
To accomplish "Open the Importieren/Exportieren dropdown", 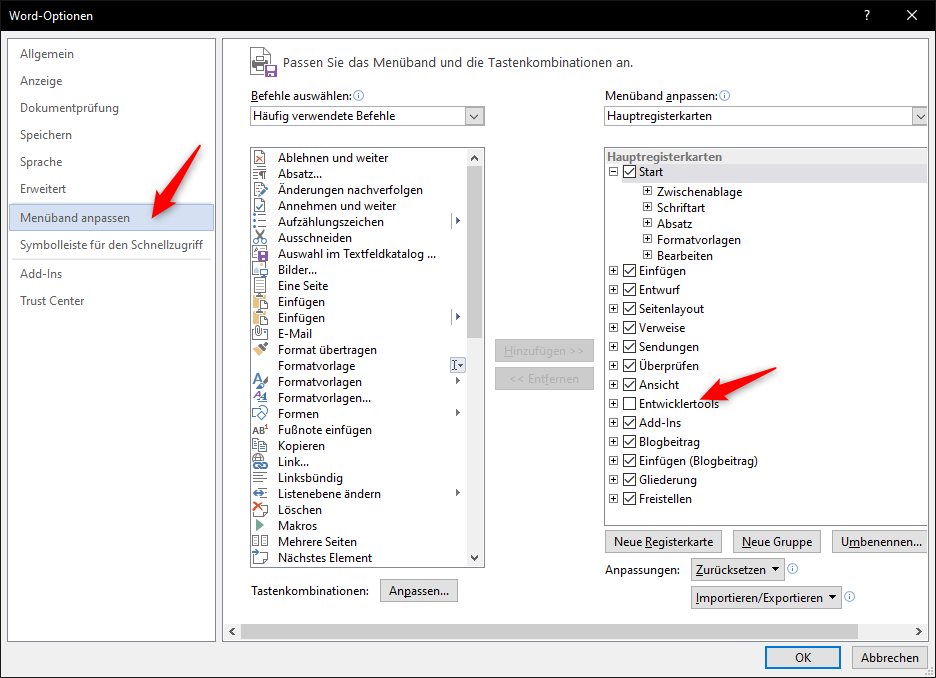I will 766,597.
